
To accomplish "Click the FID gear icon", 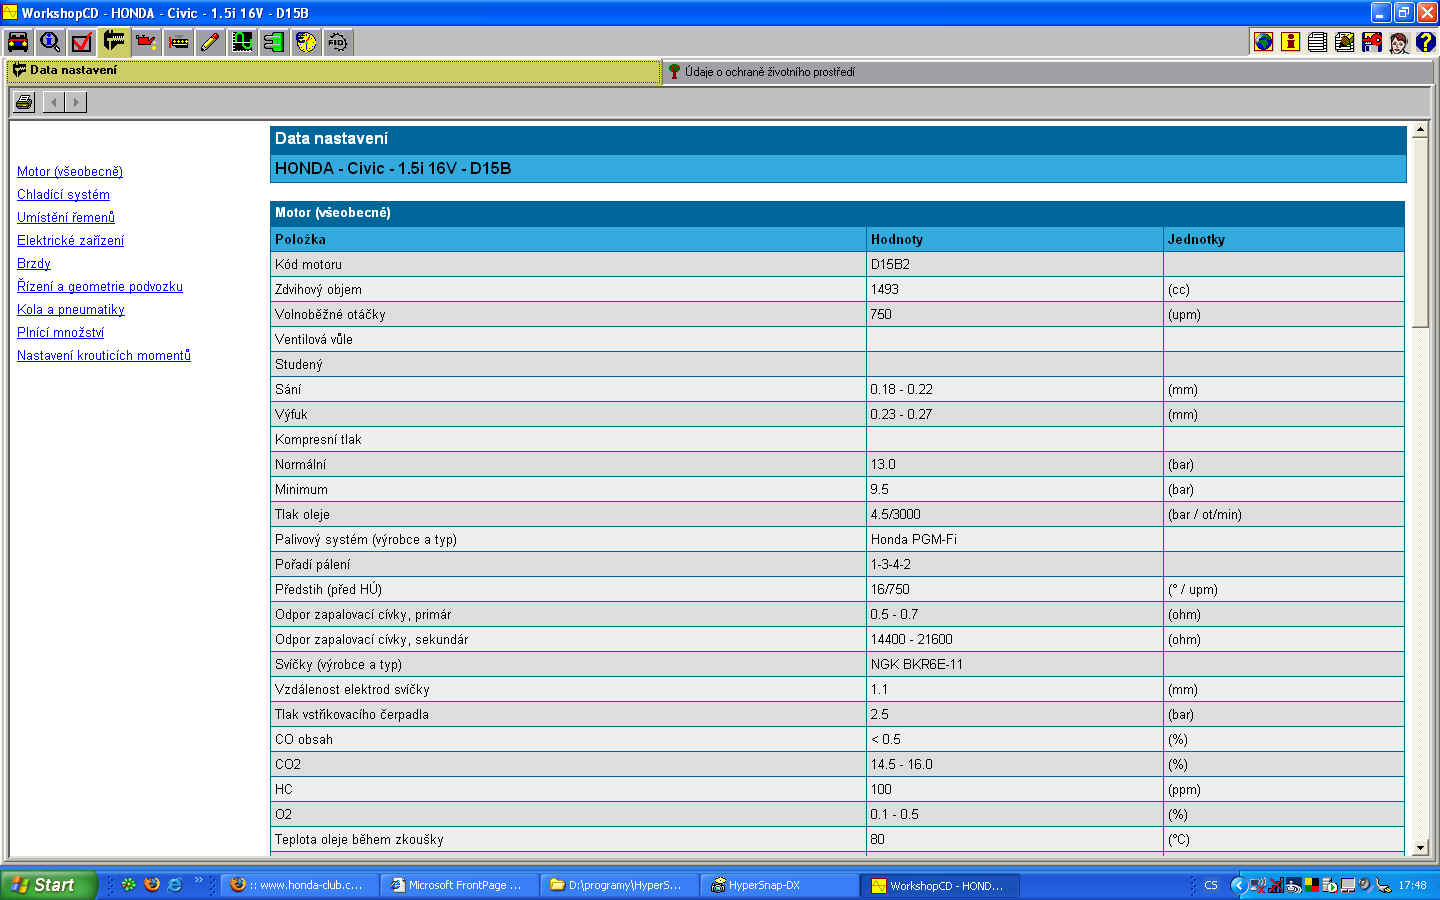I will [338, 42].
